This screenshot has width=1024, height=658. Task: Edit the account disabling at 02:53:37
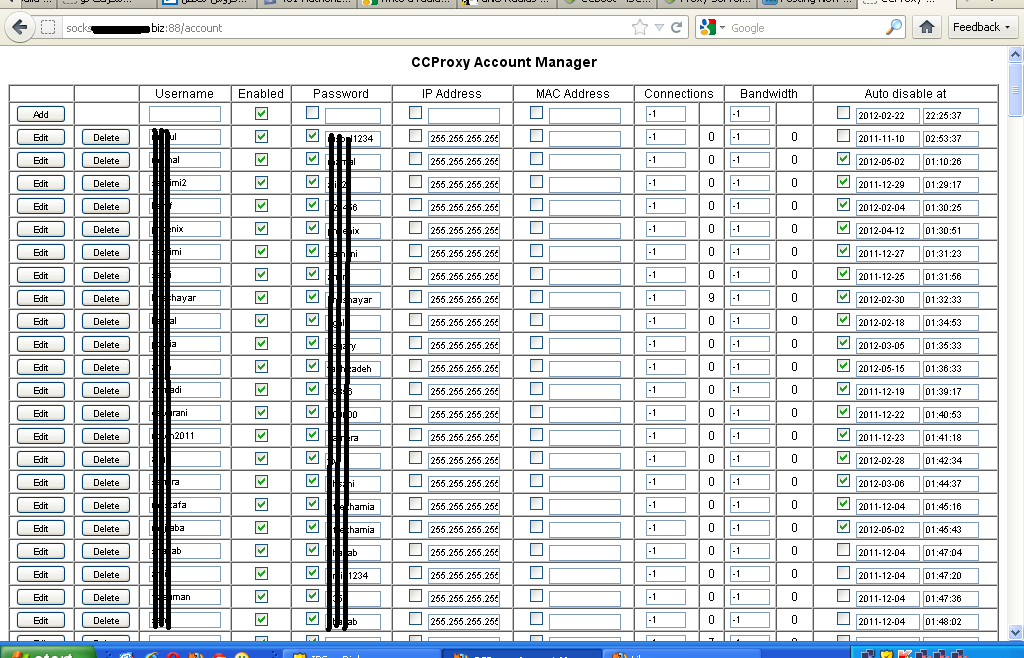pos(40,138)
